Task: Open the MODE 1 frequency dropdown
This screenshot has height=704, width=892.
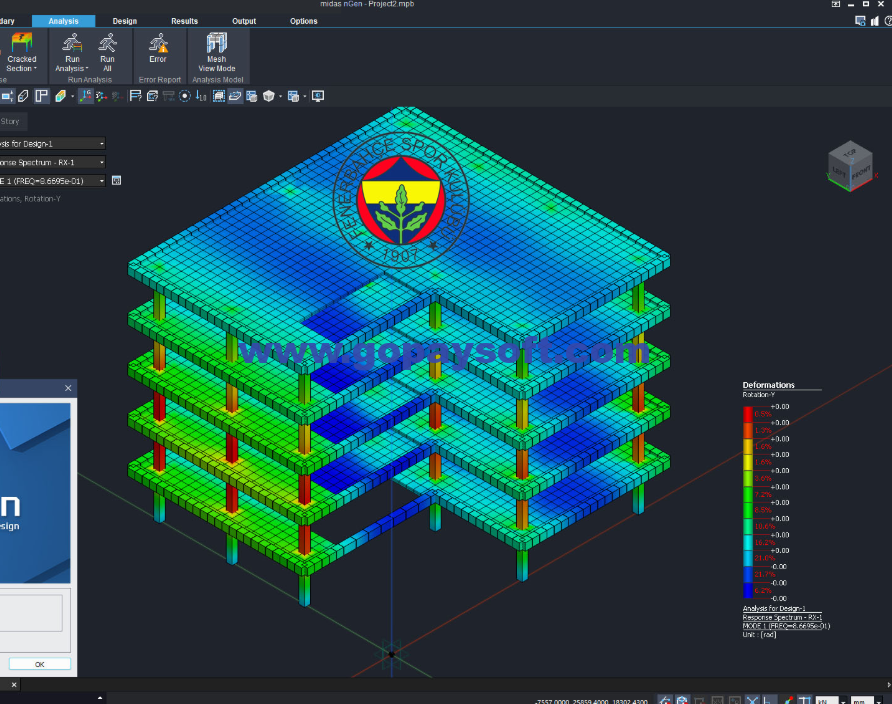Action: coord(52,181)
